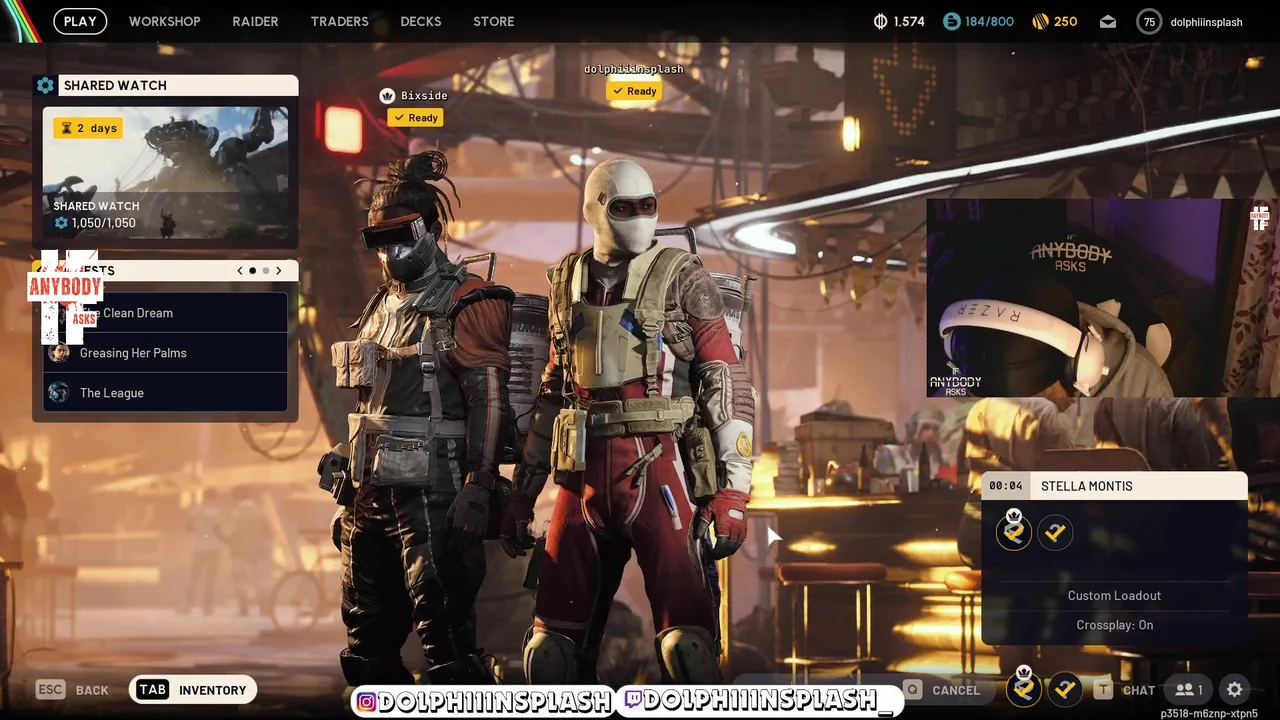The width and height of the screenshot is (1280, 720).
Task: Click The League quest portrait icon
Action: coord(59,393)
